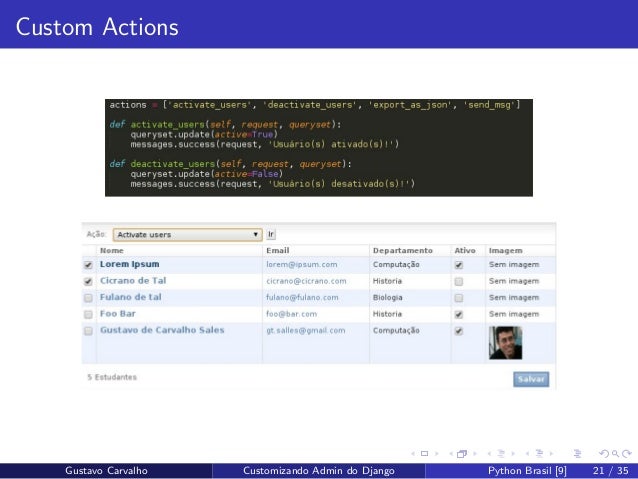The image size is (638, 479).
Task: Click the next subsection arrow
Action: [513, 453]
